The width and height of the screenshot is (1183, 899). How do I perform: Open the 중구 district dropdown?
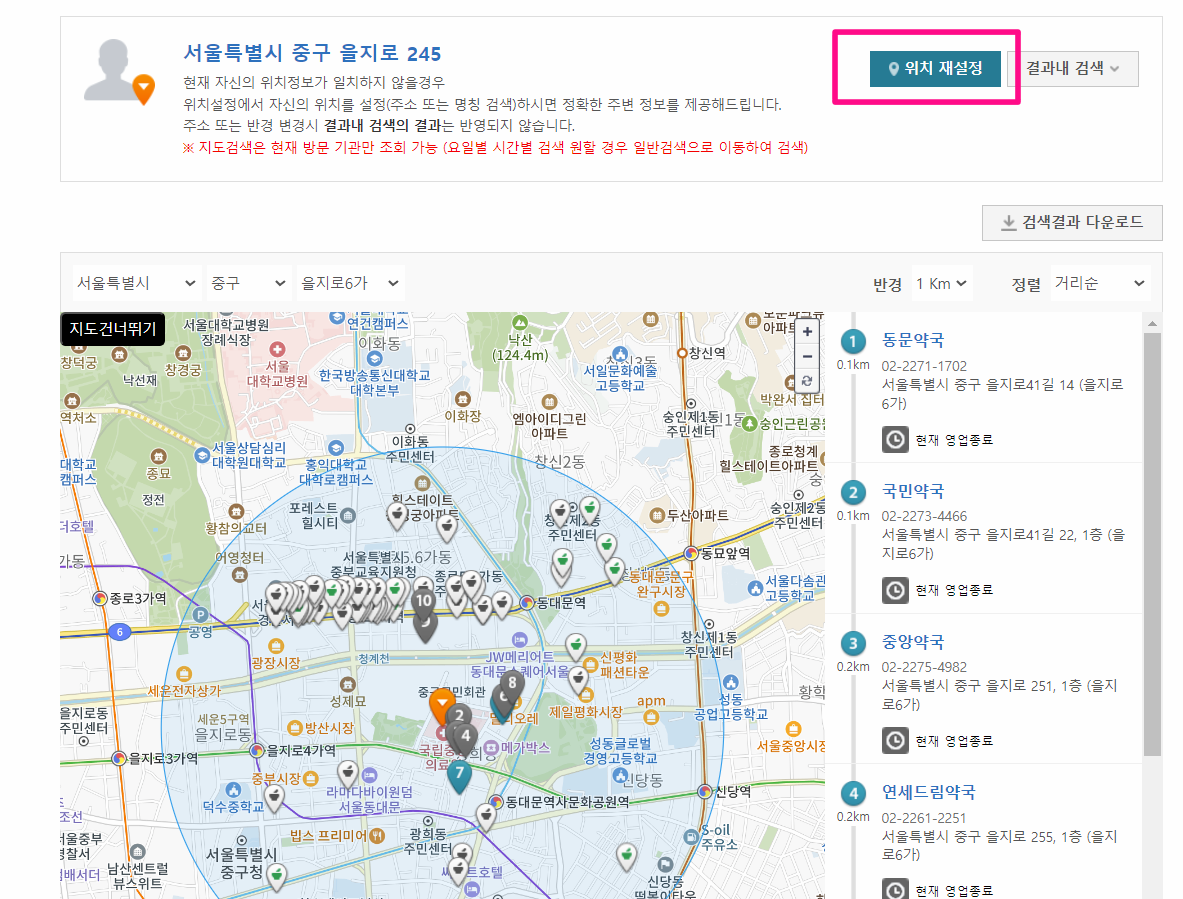tap(247, 283)
